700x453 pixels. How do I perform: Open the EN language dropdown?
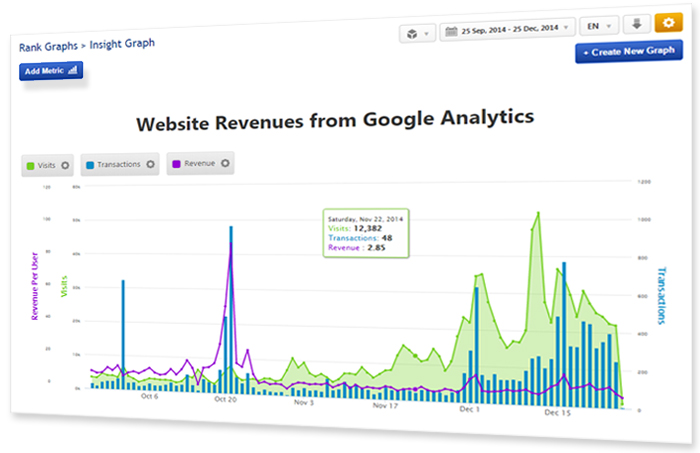599,26
